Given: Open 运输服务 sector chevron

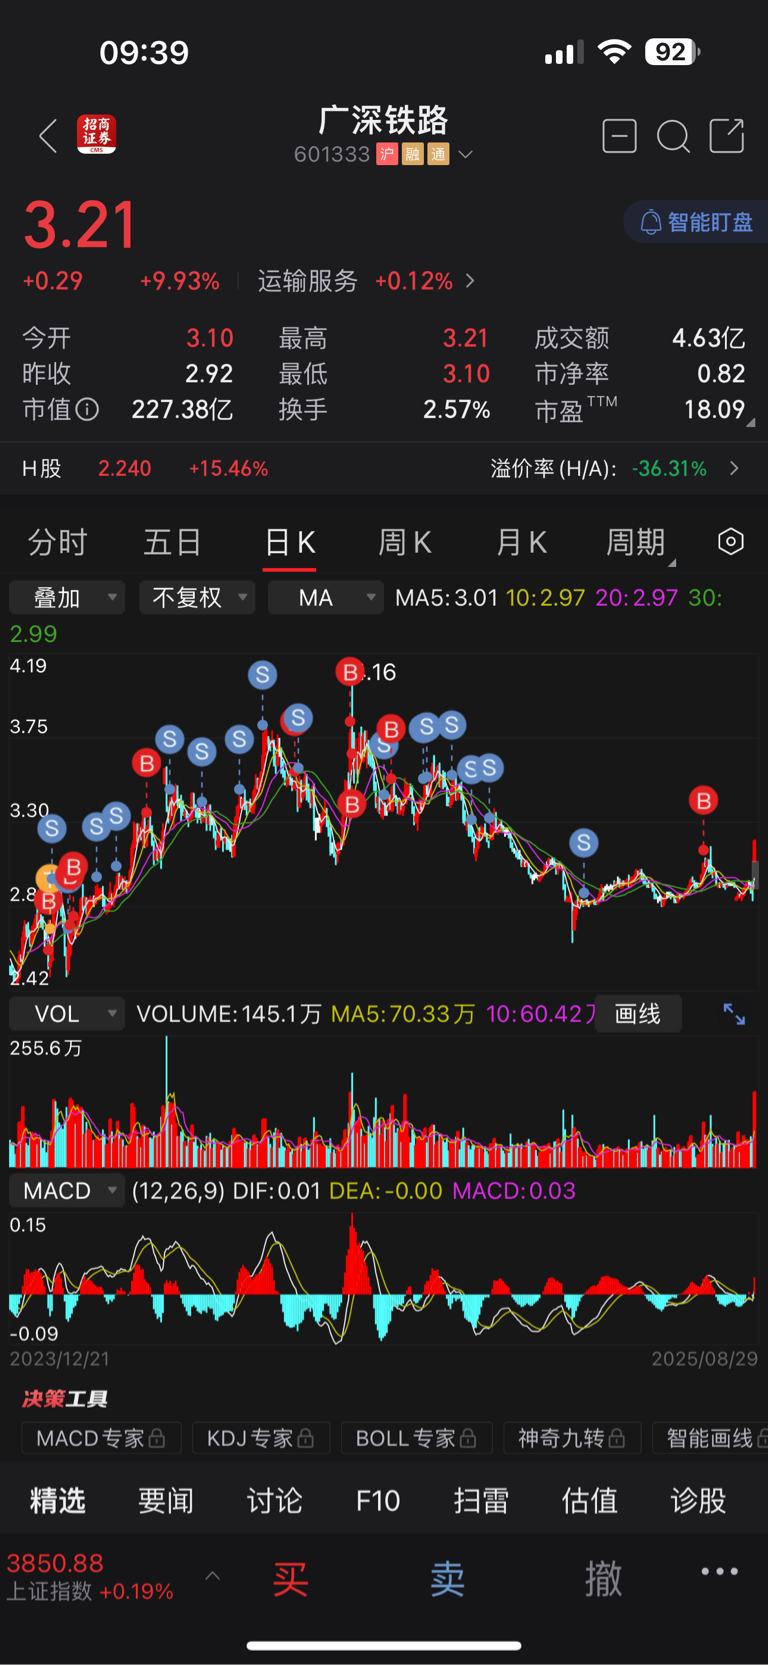Looking at the screenshot, I should click(x=470, y=281).
